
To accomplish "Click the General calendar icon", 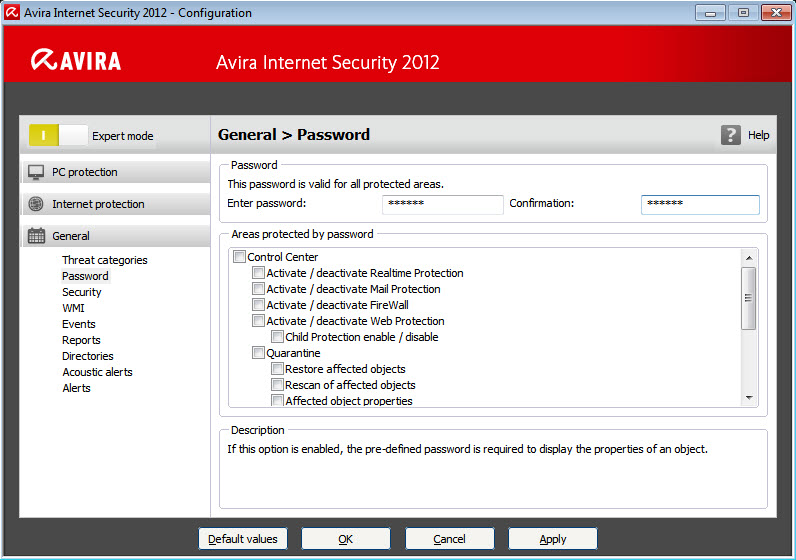I will (x=36, y=236).
